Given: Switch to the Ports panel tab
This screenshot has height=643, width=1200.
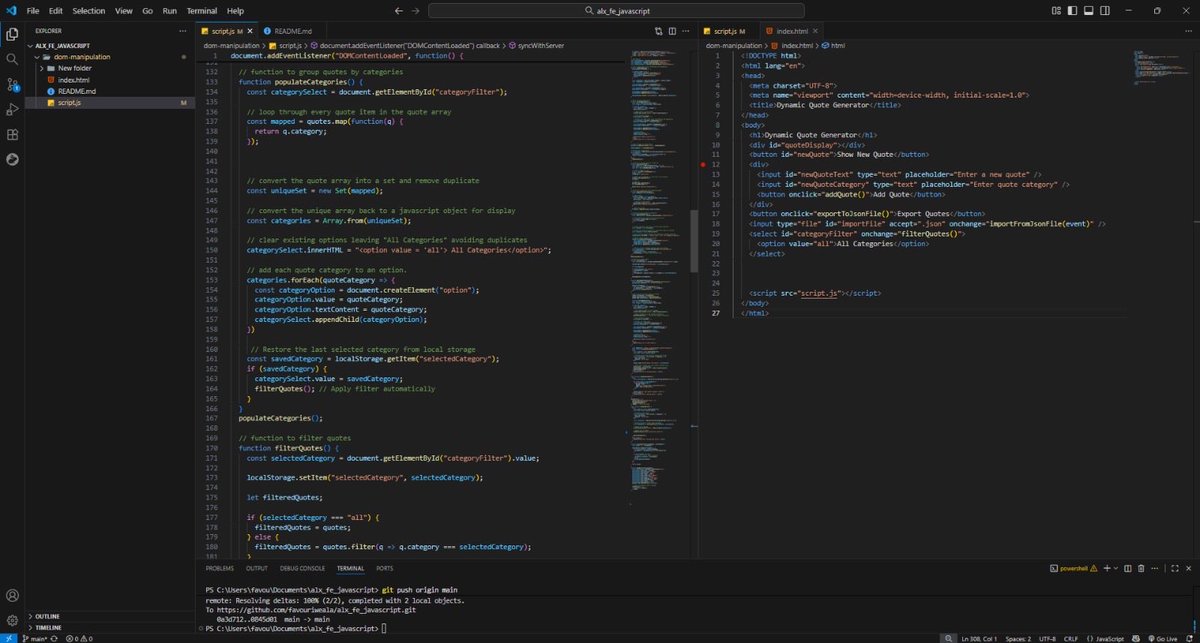Looking at the screenshot, I should click(x=384, y=568).
